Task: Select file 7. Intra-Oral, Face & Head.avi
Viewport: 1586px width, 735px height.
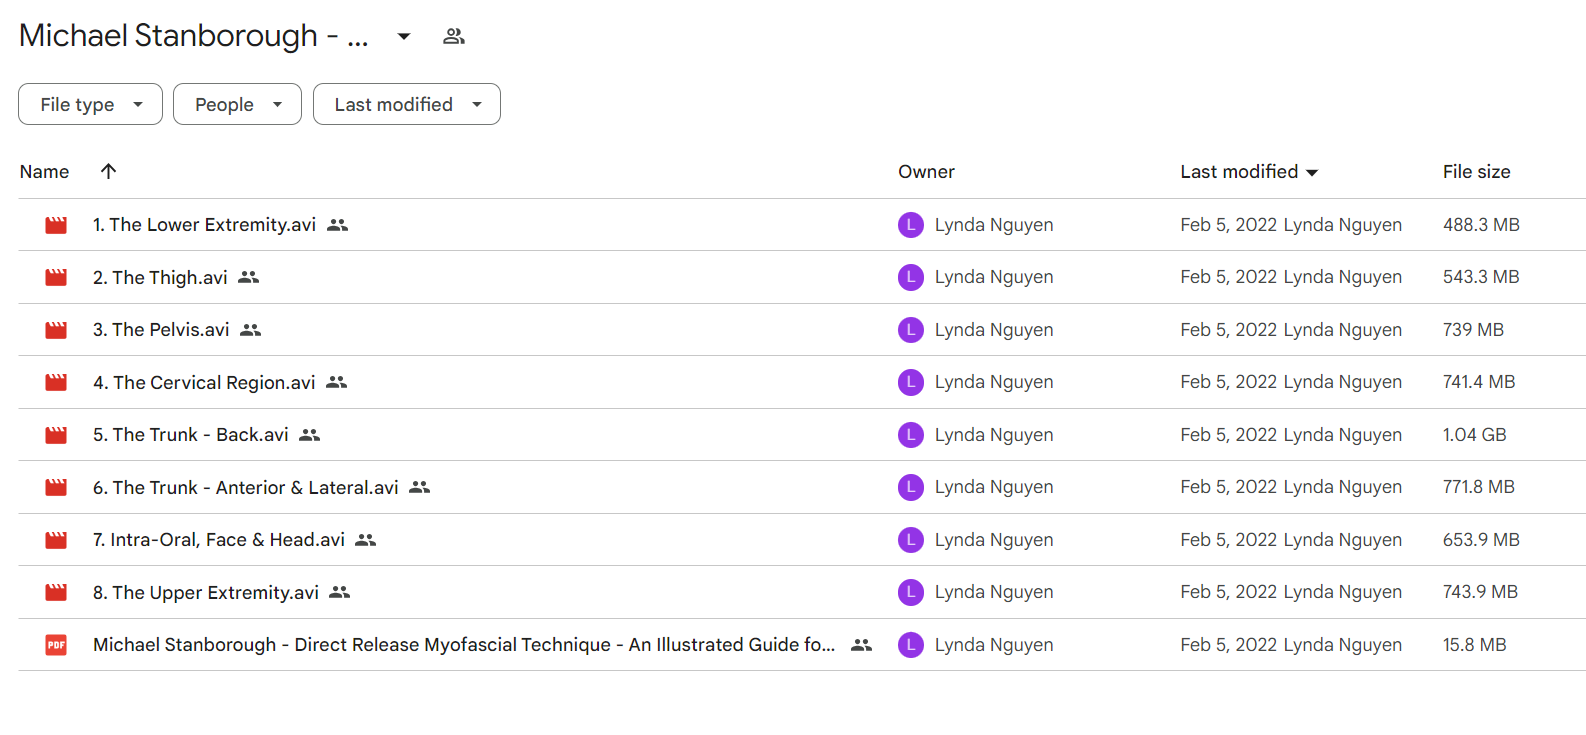Action: [x=219, y=540]
